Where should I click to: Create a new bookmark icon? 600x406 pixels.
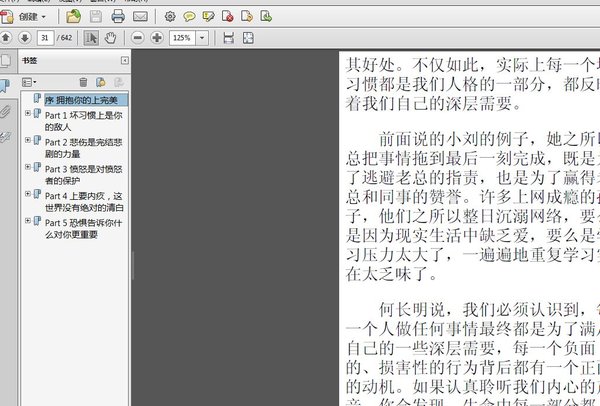point(101,82)
